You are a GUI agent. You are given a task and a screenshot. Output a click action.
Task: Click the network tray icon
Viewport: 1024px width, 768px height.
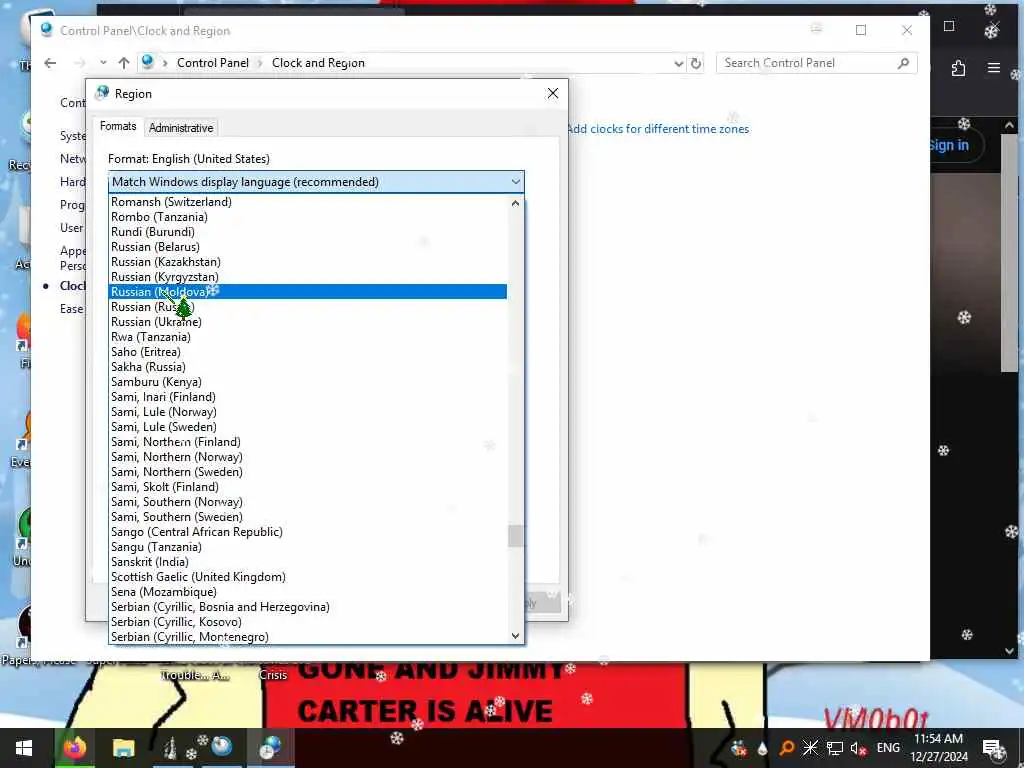(835, 748)
